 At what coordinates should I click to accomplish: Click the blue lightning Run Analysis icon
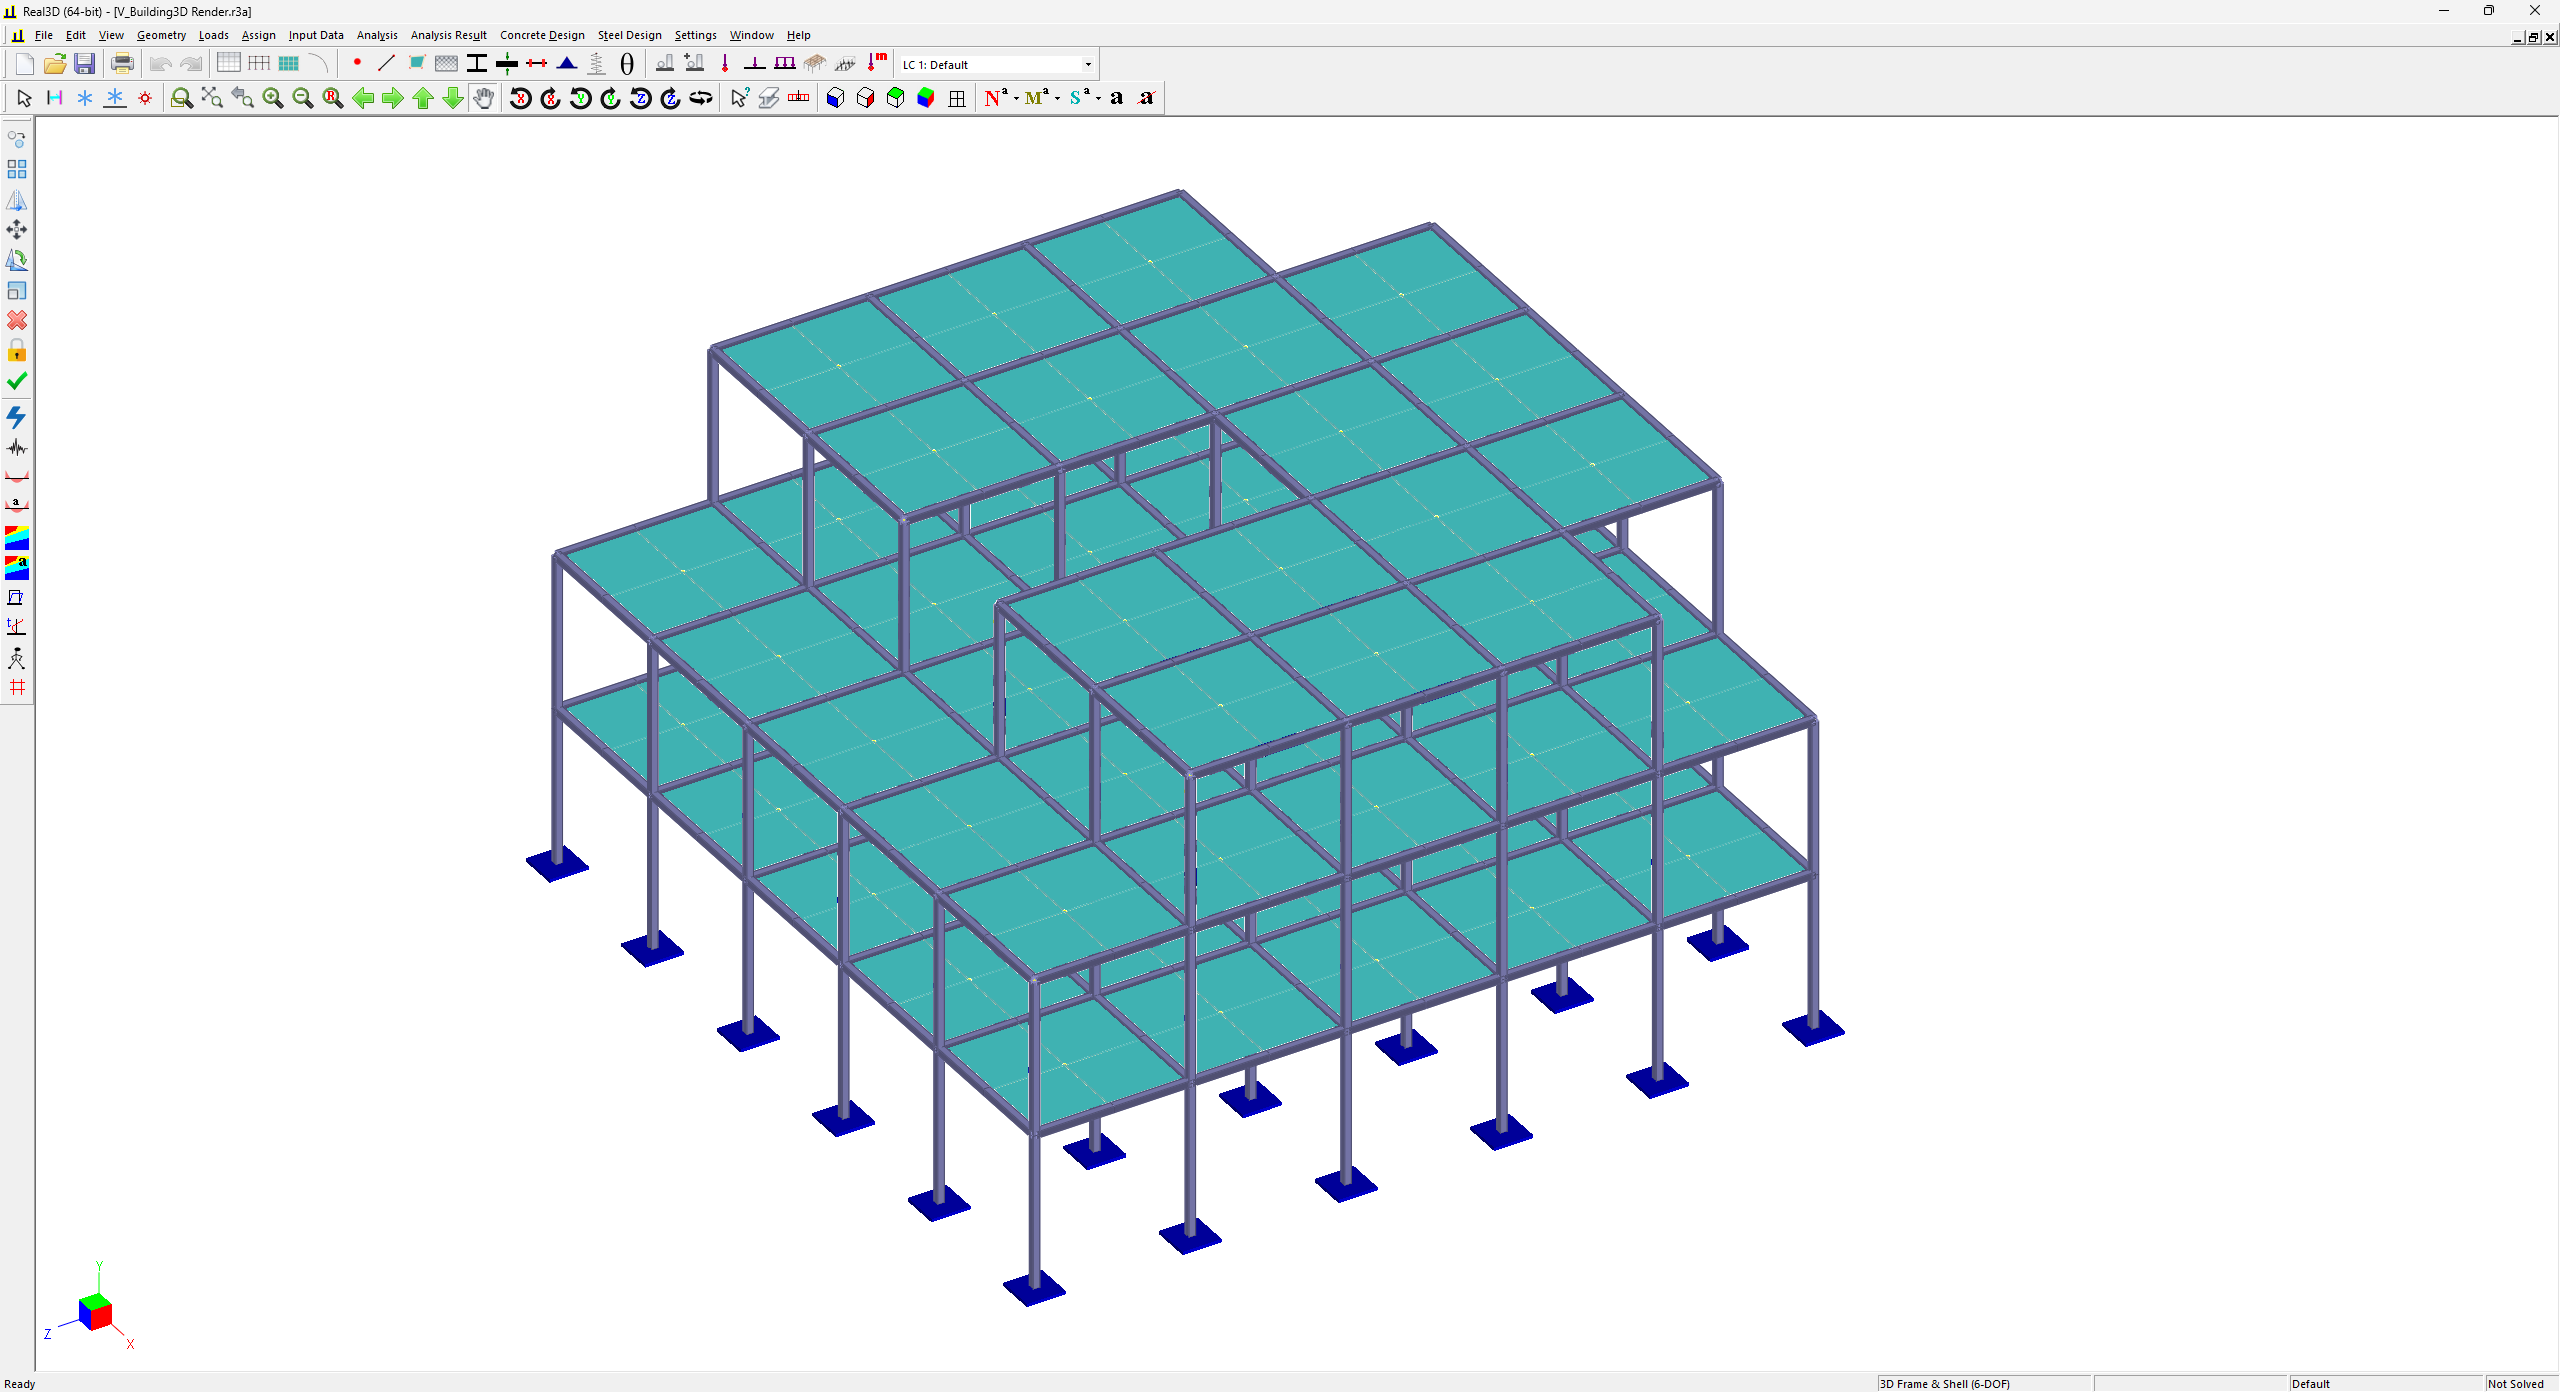tap(16, 416)
